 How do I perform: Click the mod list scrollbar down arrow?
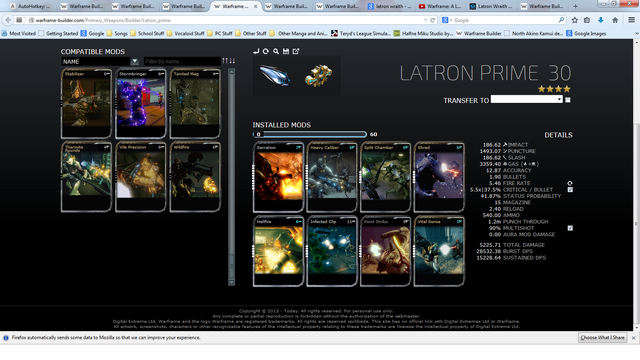(x=231, y=282)
